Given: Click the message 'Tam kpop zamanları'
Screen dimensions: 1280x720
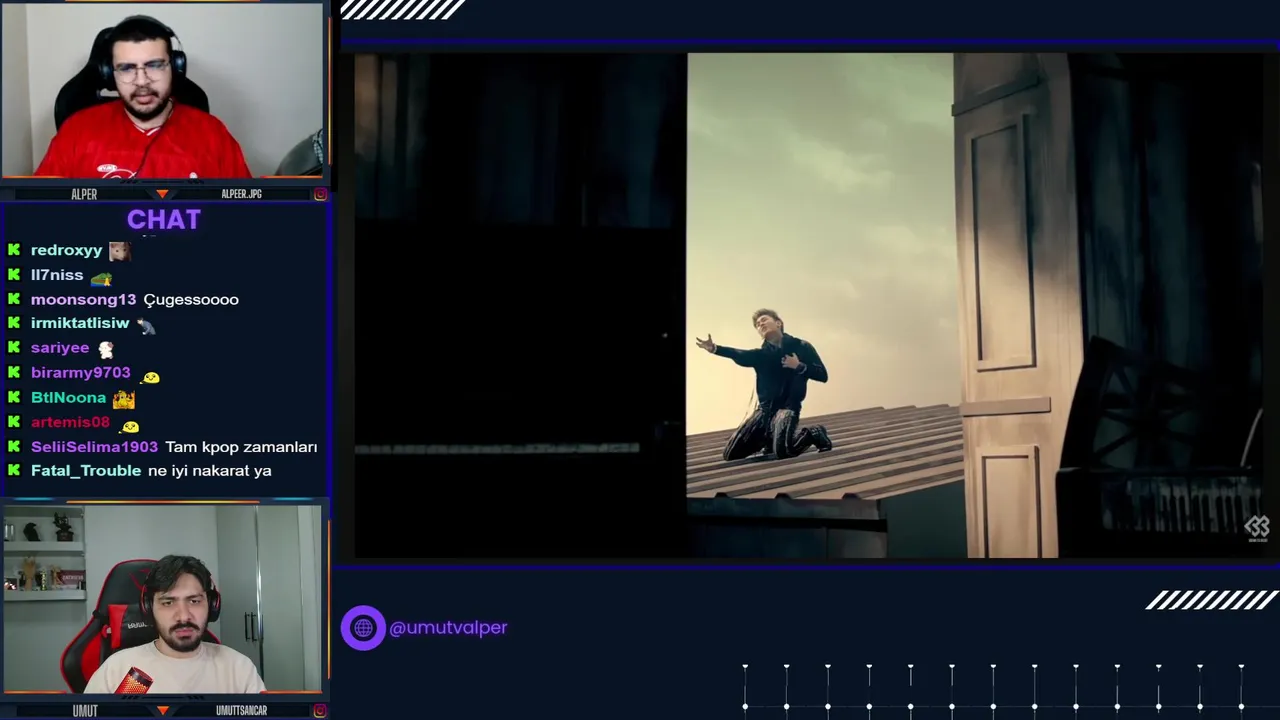Looking at the screenshot, I should pyautogui.click(x=241, y=447).
